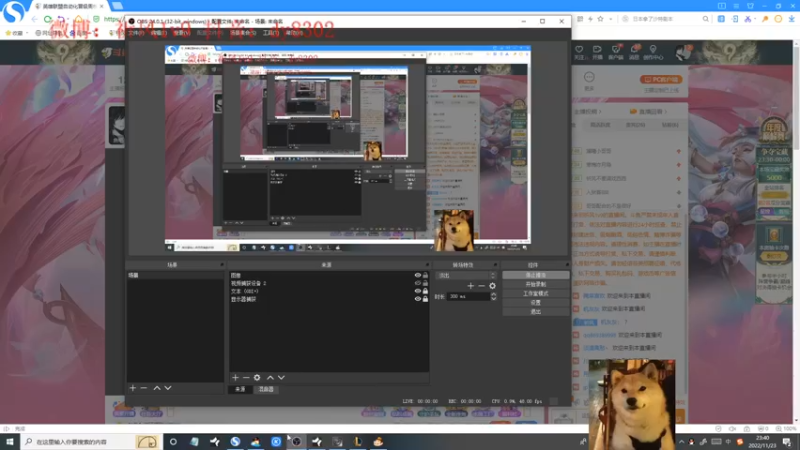The height and width of the screenshot is (450, 800).
Task: Open 查看(V) menu in OBS
Action: coord(182,33)
